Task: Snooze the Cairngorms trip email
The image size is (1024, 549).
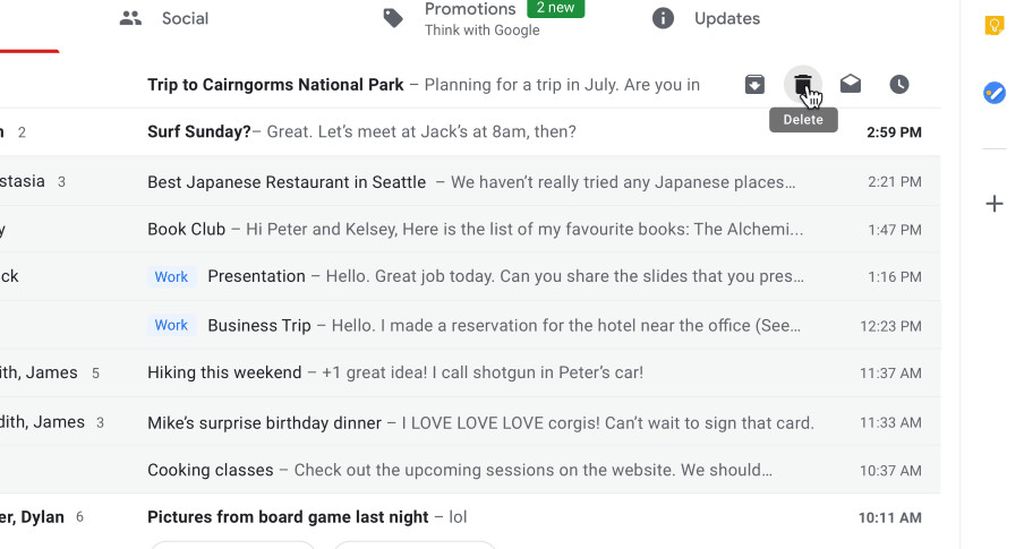Action: [x=899, y=85]
